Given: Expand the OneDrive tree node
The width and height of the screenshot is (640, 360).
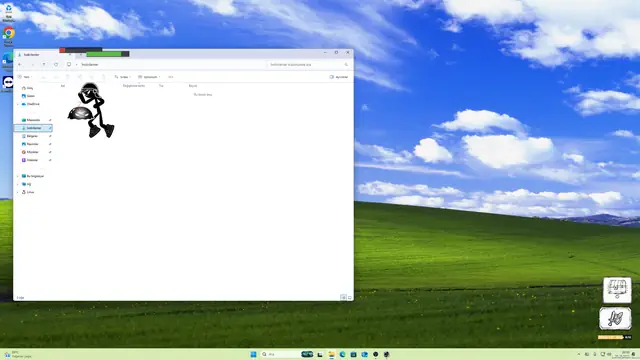Looking at the screenshot, I should [18, 104].
